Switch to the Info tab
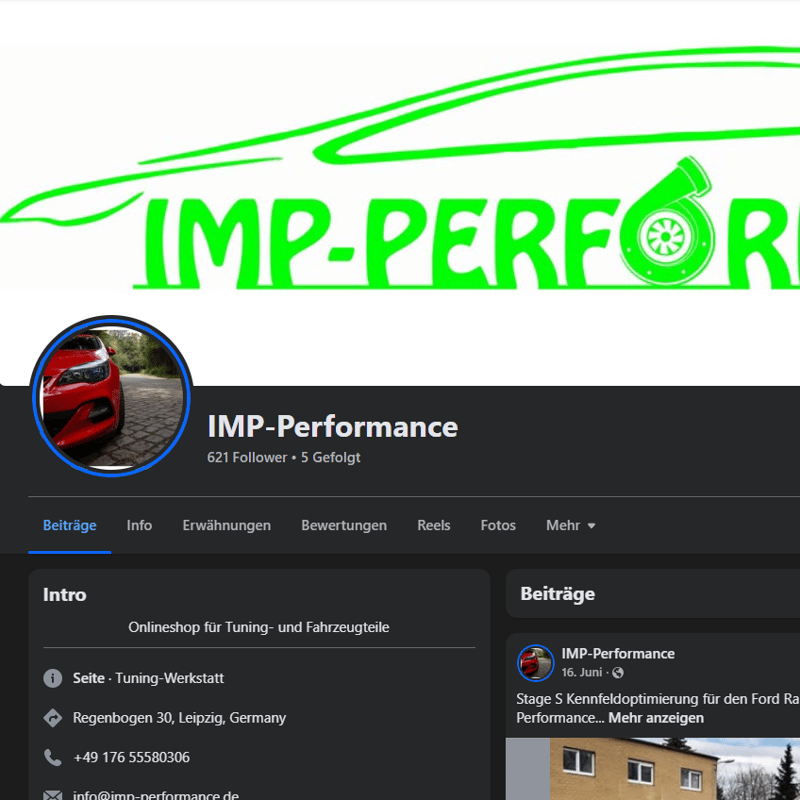This screenshot has width=800, height=800. click(x=139, y=525)
